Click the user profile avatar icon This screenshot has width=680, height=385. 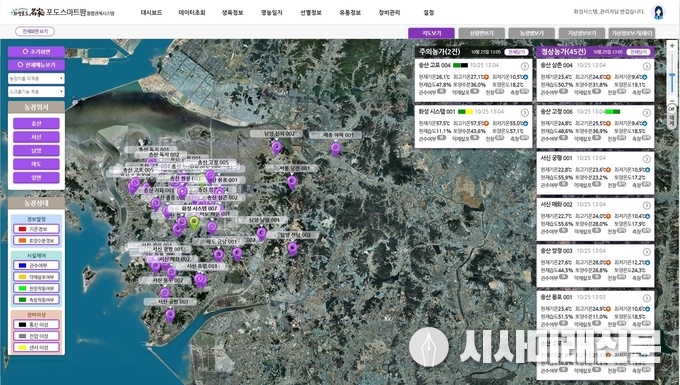pyautogui.click(x=658, y=12)
